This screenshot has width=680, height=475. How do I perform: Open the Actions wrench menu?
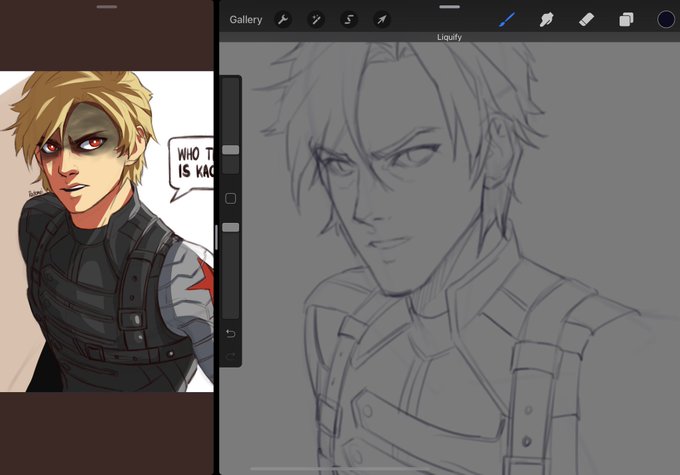(x=283, y=20)
